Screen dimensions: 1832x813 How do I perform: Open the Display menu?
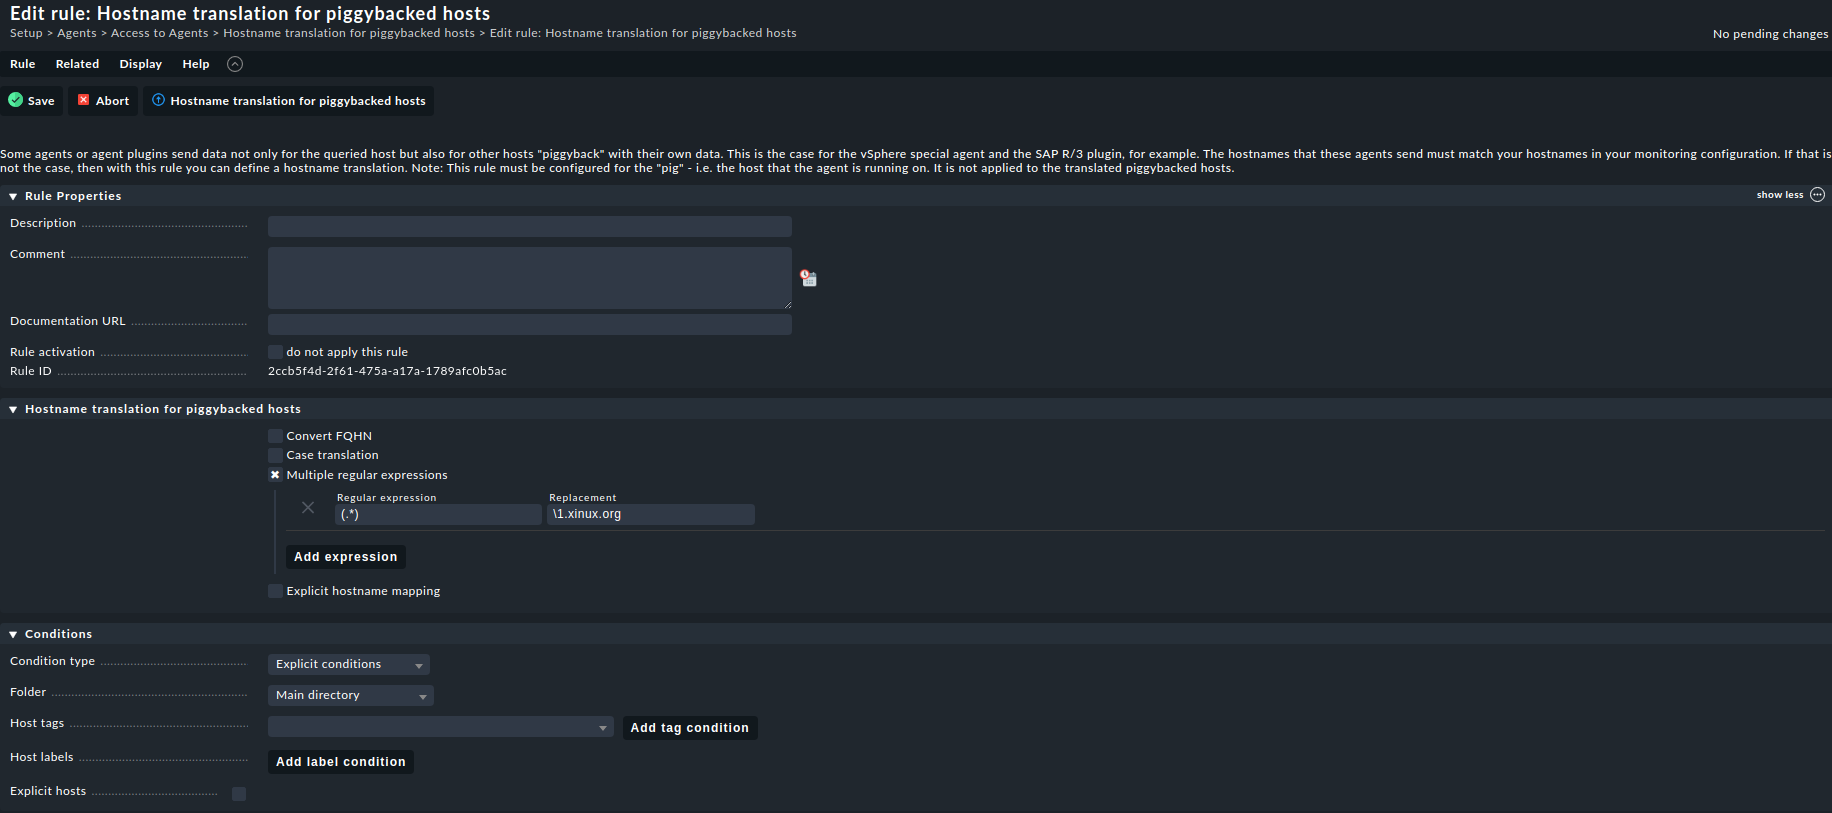tap(140, 64)
